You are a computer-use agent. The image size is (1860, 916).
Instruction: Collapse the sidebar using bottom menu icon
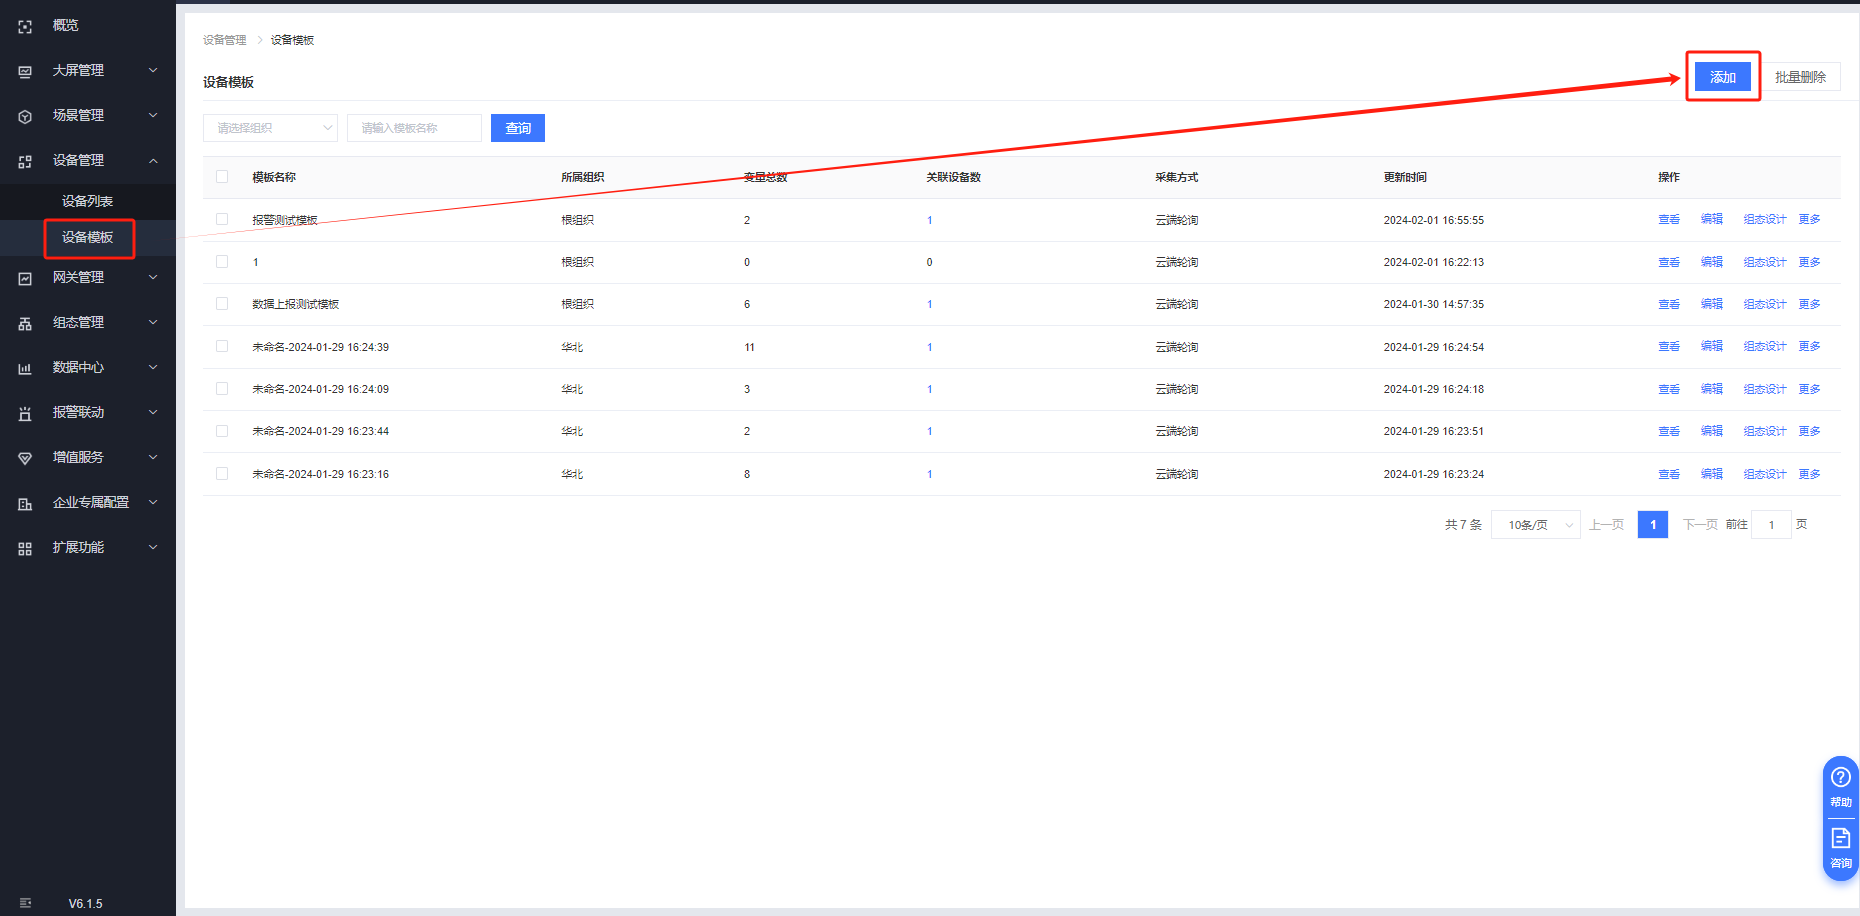[25, 903]
